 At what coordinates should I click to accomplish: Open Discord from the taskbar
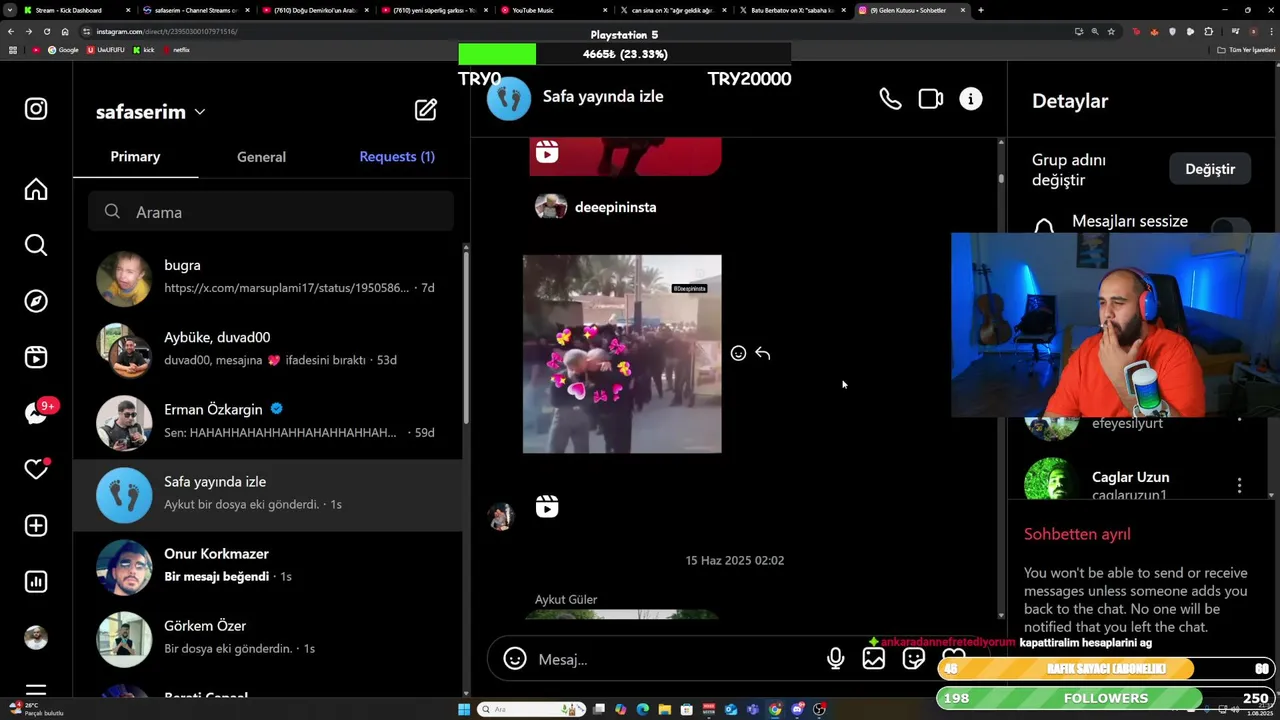[x=797, y=710]
